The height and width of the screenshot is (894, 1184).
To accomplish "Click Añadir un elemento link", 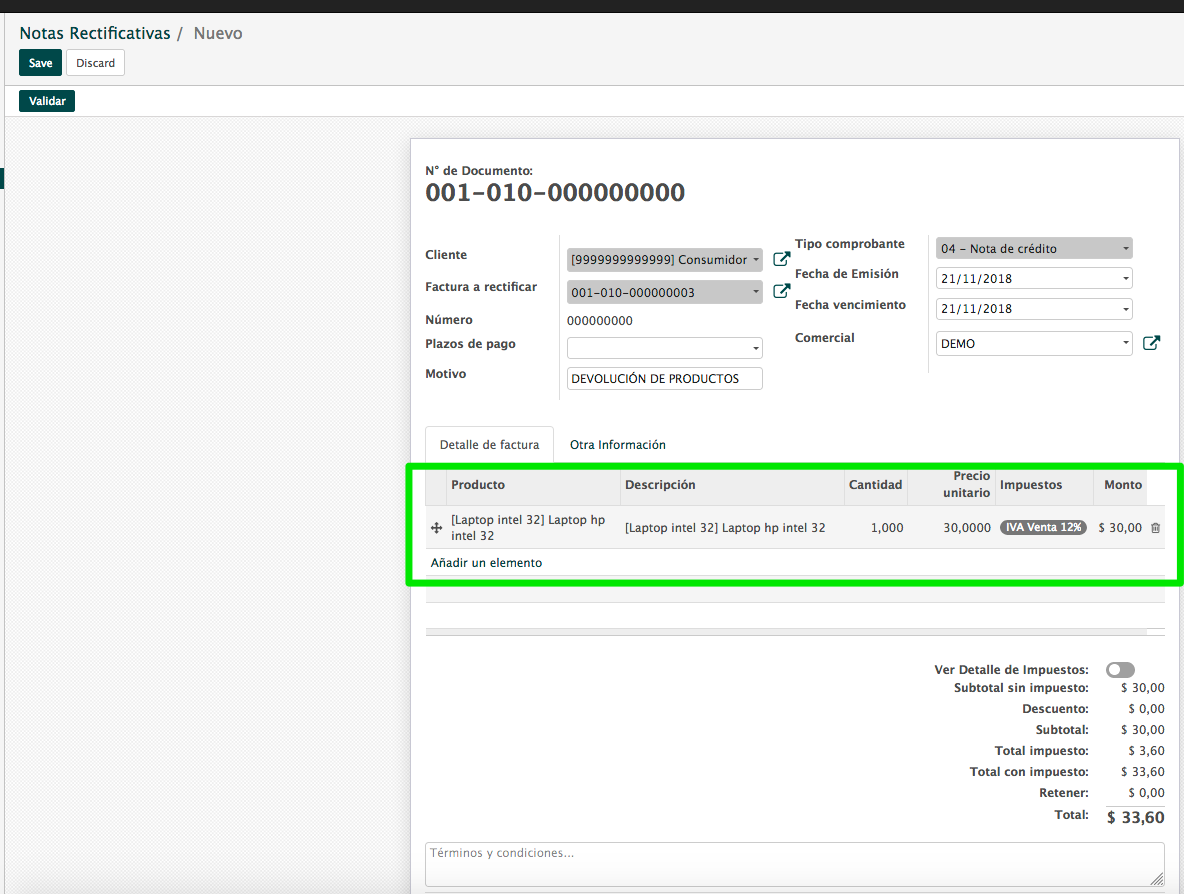I will tap(486, 563).
